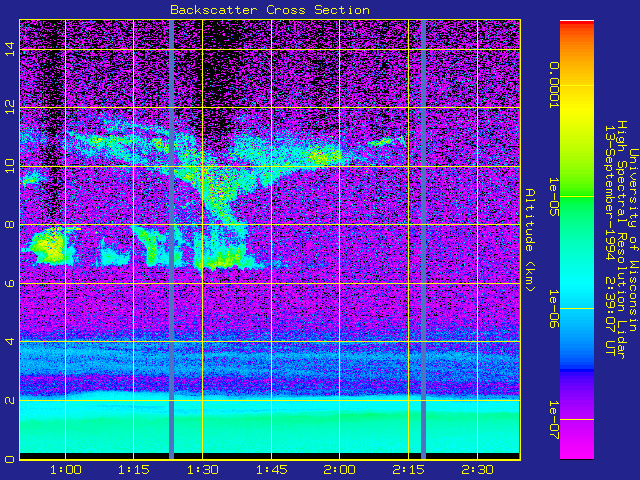Click the 1e-07 colorbar label

tap(553, 420)
